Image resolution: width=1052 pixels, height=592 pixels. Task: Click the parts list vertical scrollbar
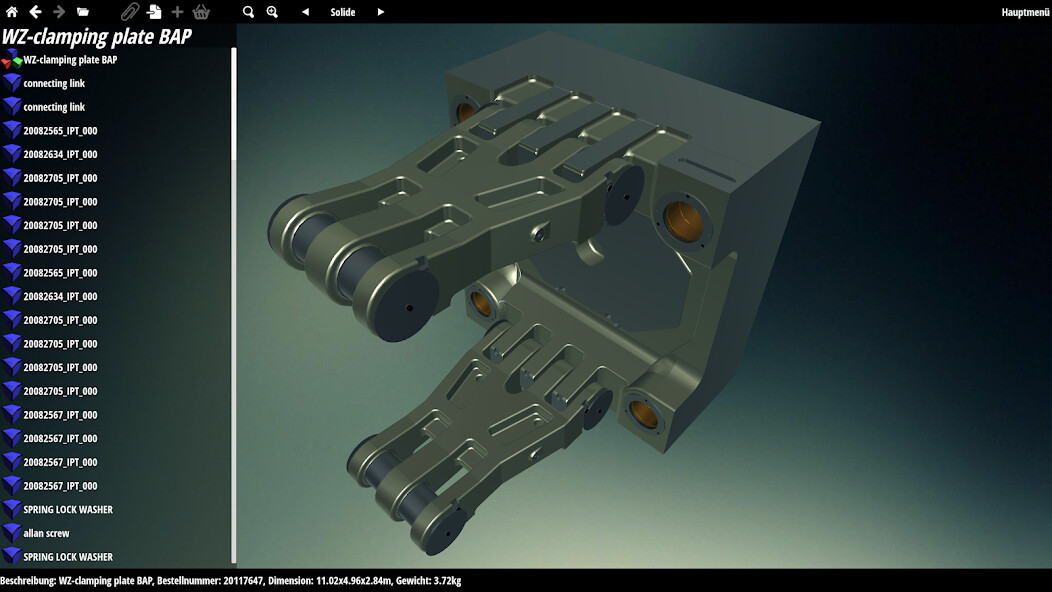click(234, 300)
